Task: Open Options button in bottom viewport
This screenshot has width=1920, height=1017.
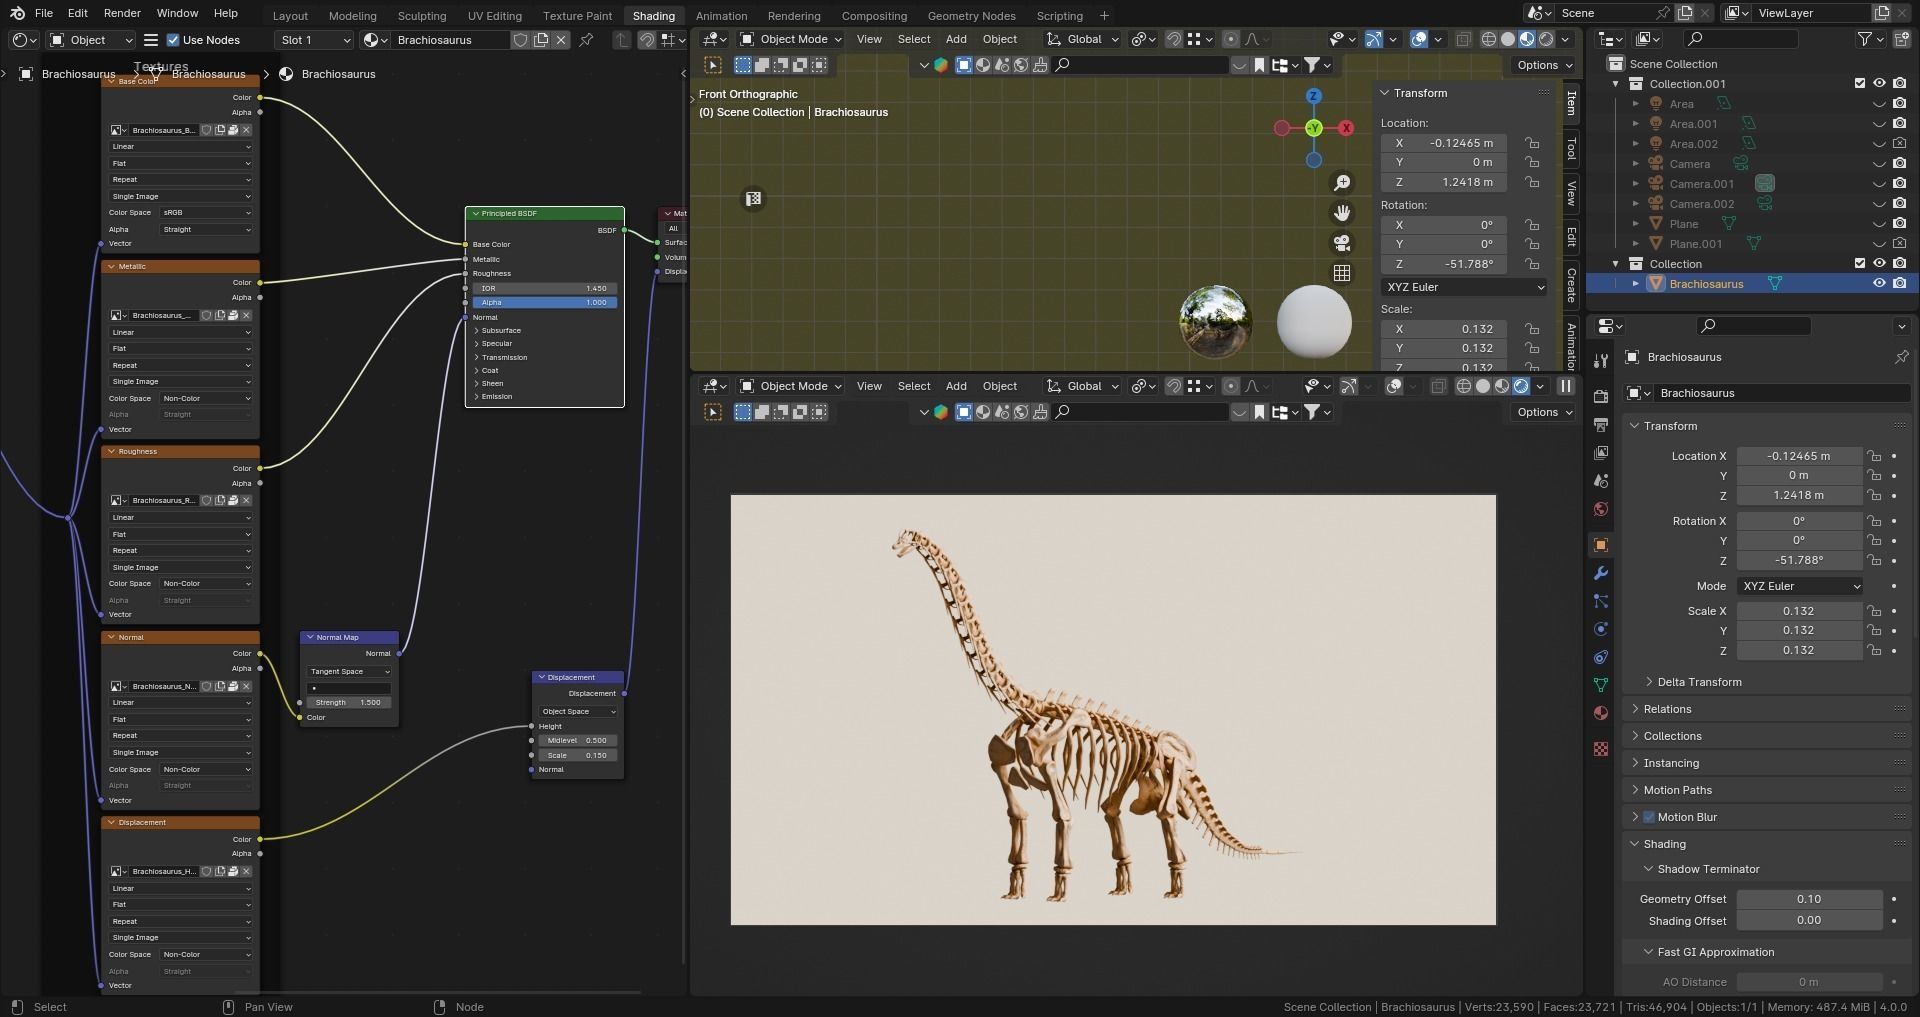Action: [1544, 412]
